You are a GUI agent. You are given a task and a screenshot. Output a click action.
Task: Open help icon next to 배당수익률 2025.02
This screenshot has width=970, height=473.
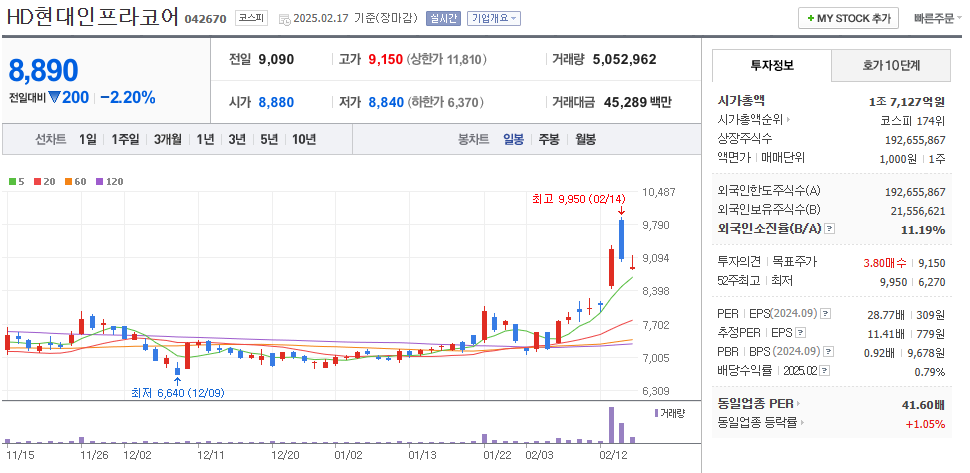[x=825, y=371]
